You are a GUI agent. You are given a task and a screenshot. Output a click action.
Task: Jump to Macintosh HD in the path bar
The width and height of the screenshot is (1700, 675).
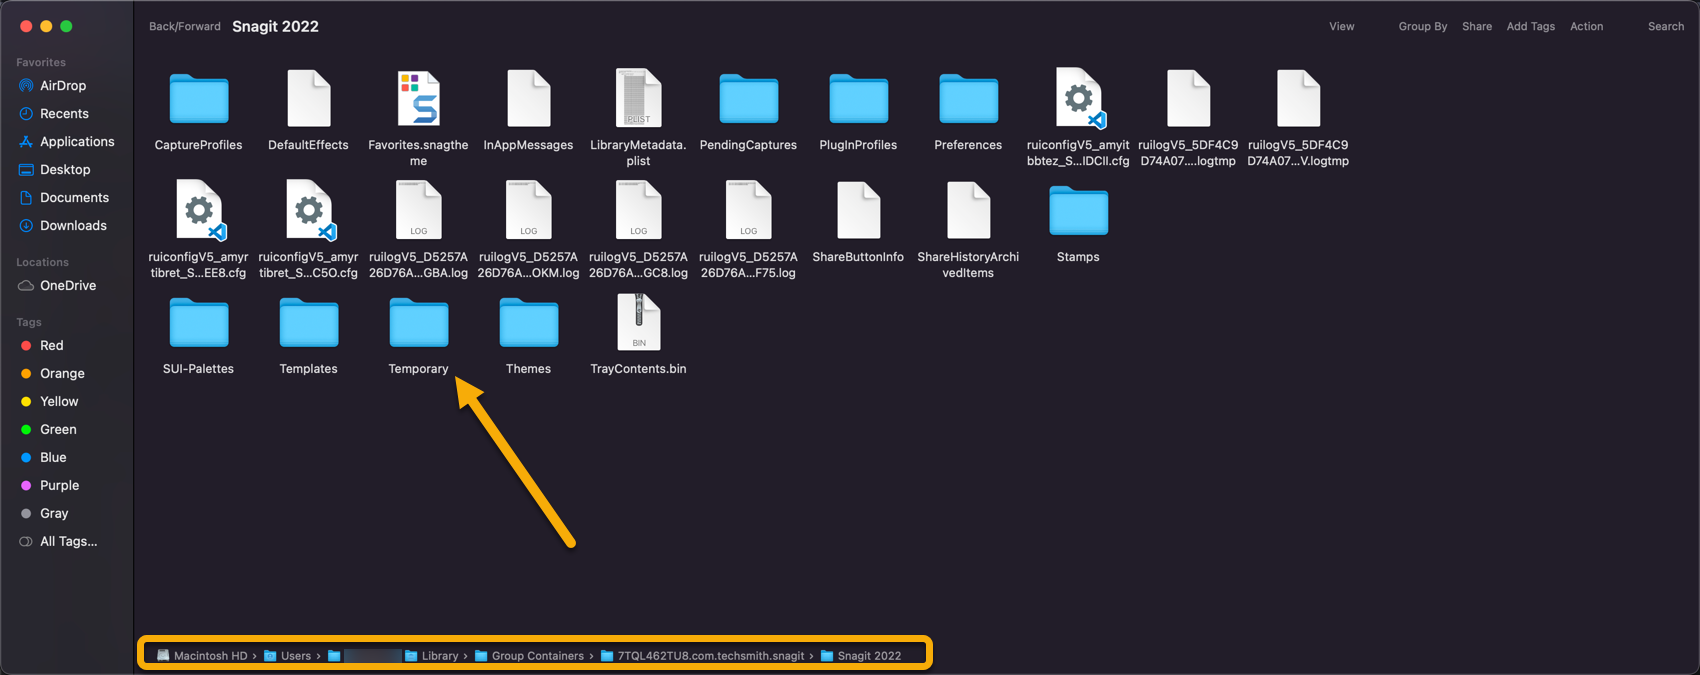click(202, 656)
